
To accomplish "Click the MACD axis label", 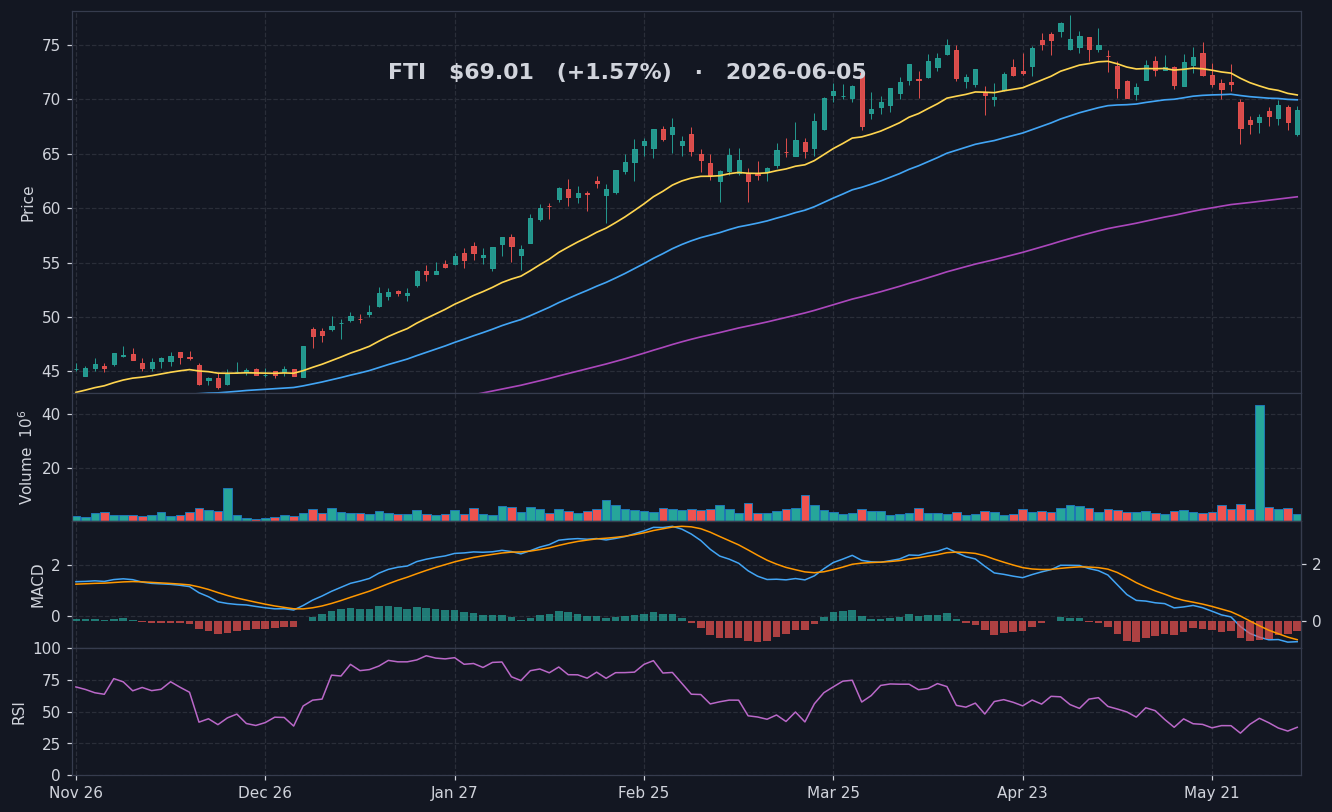I will click(x=38, y=586).
